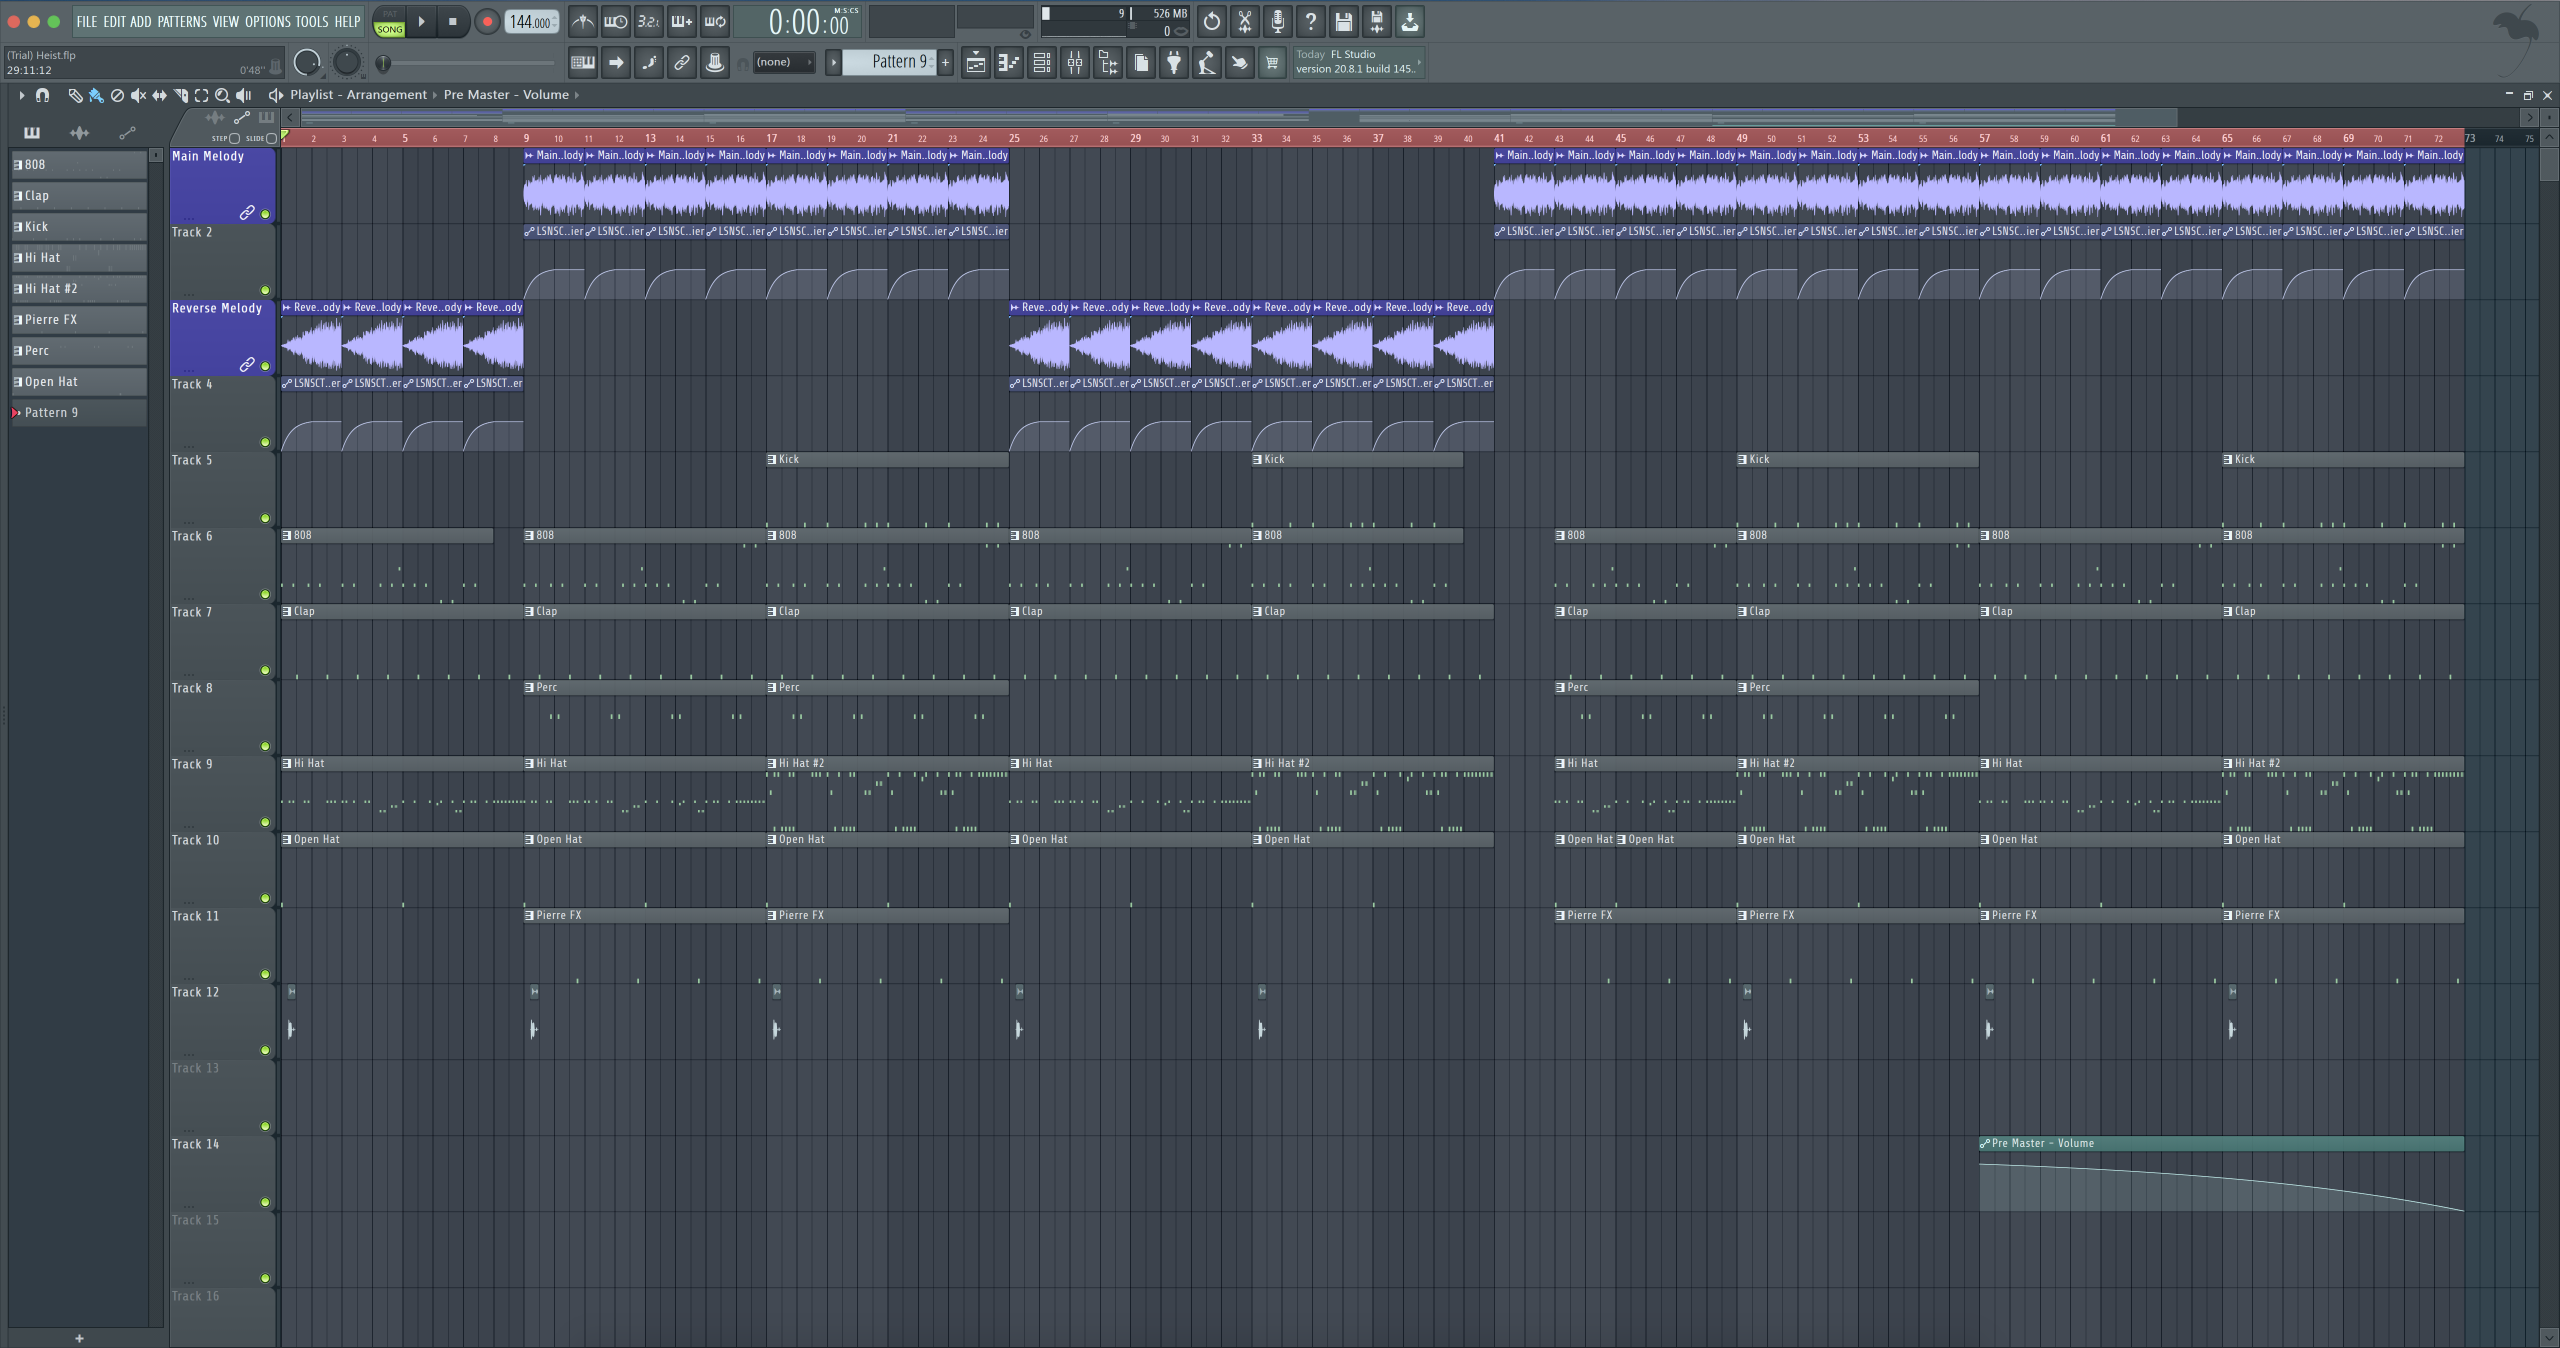Screen dimensions: 2560x1348
Task: Toggle the typing keyboard to piano icon
Action: (582, 63)
